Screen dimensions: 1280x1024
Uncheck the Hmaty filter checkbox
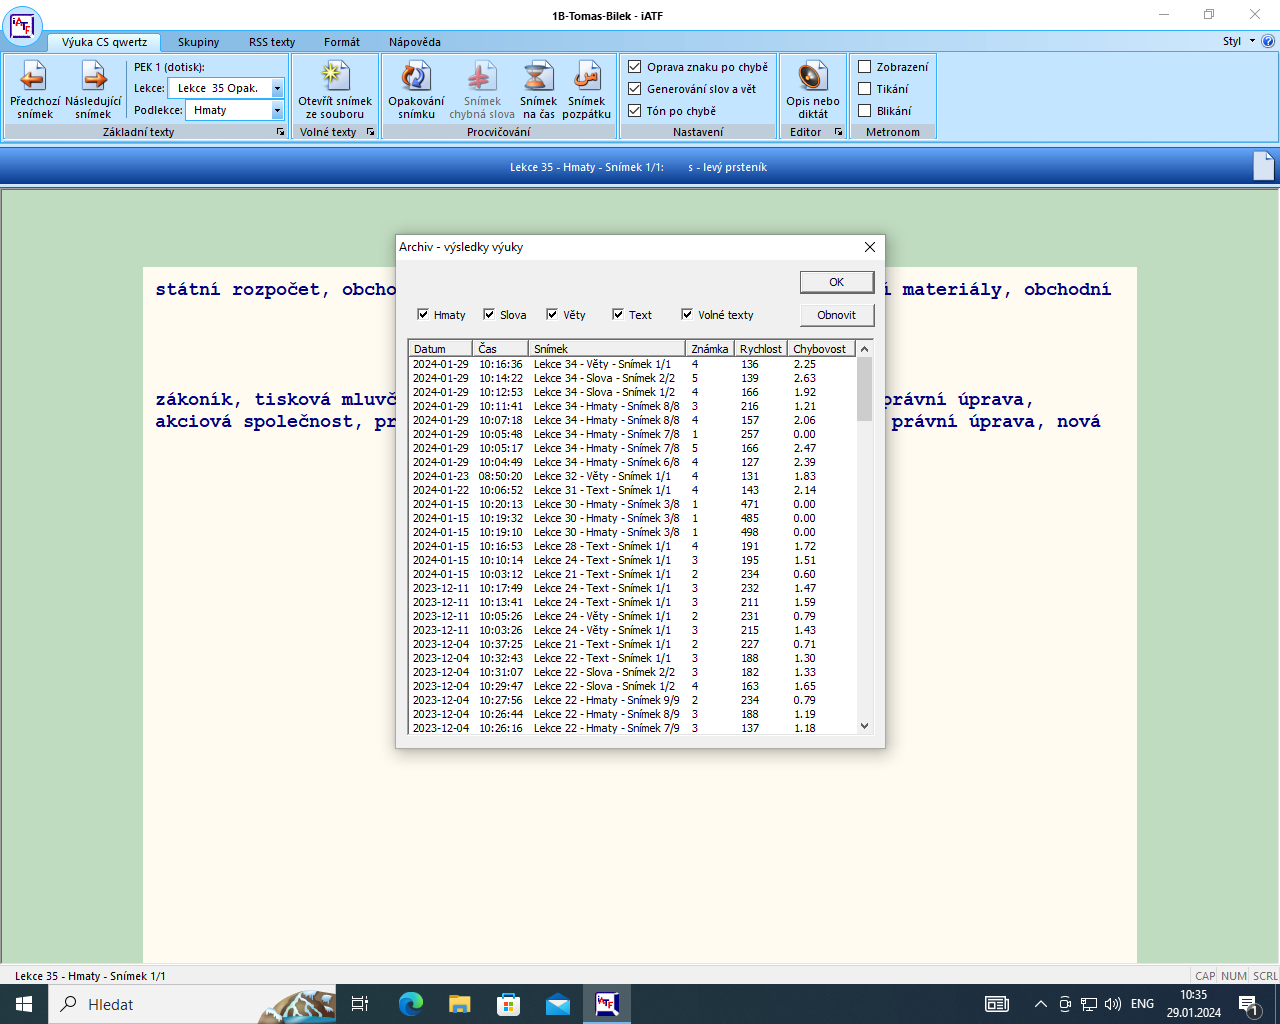click(423, 314)
